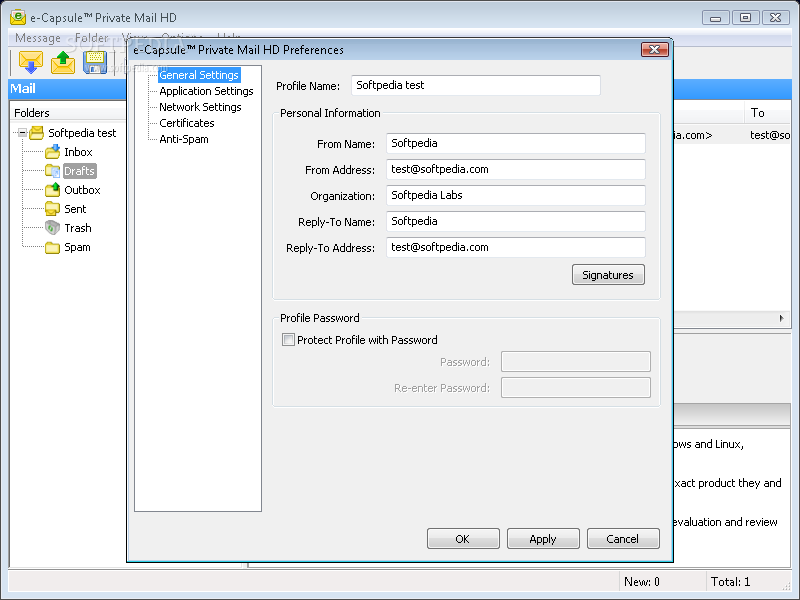Click the mail list scroll right arrow
Viewport: 800px width, 600px height.
click(x=782, y=318)
